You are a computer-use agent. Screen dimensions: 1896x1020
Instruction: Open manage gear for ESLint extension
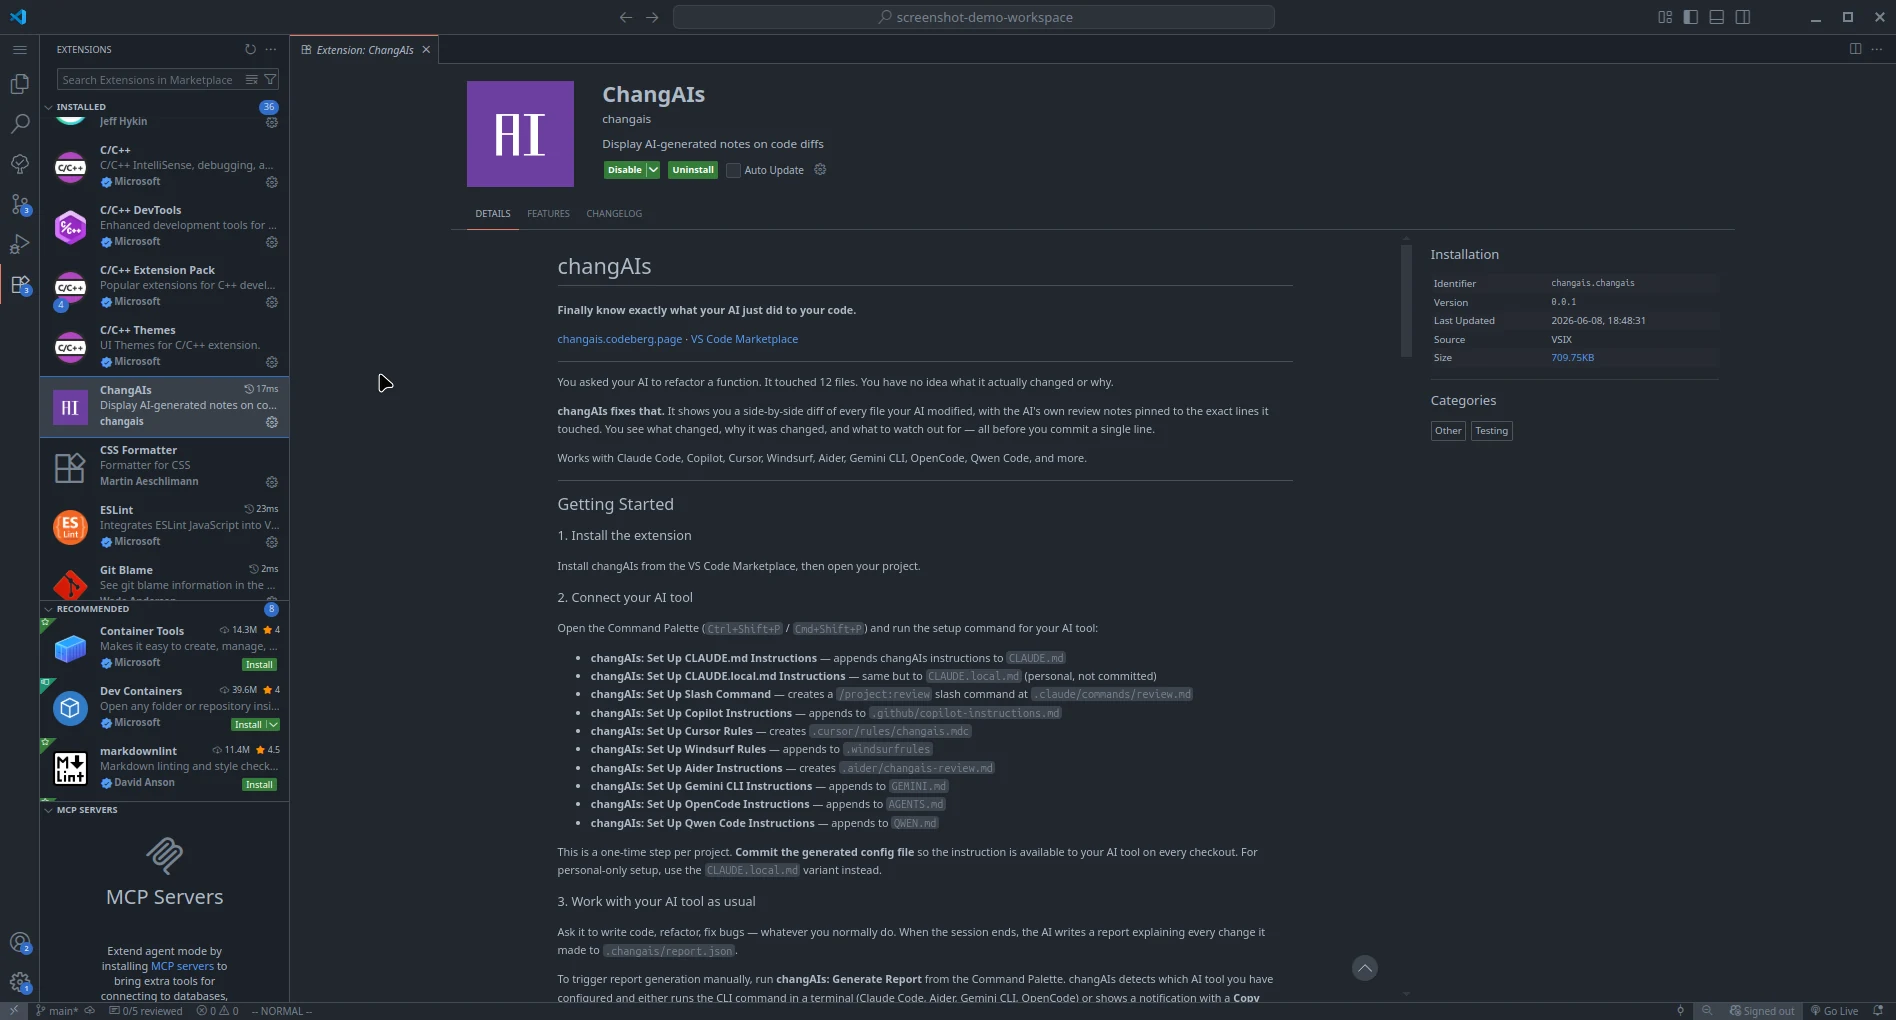point(271,542)
